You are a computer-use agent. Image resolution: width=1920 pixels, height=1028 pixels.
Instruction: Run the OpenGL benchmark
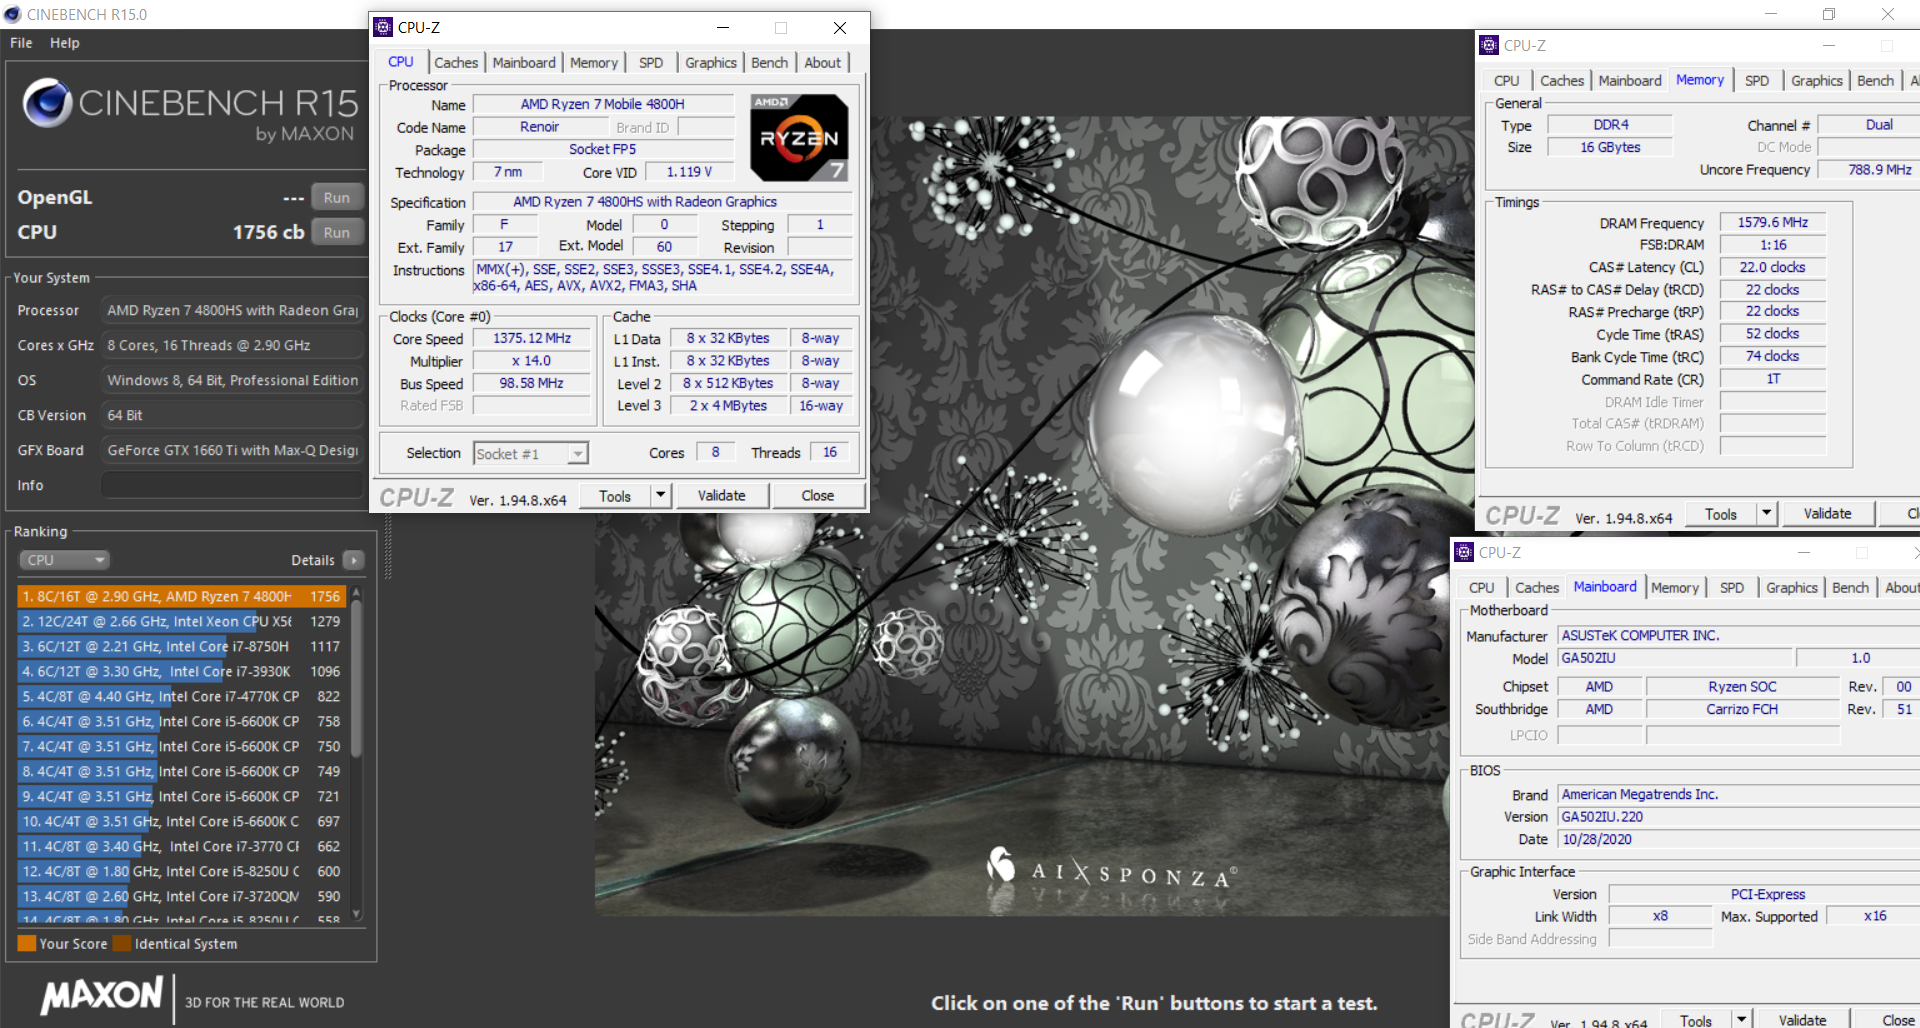[x=337, y=197]
